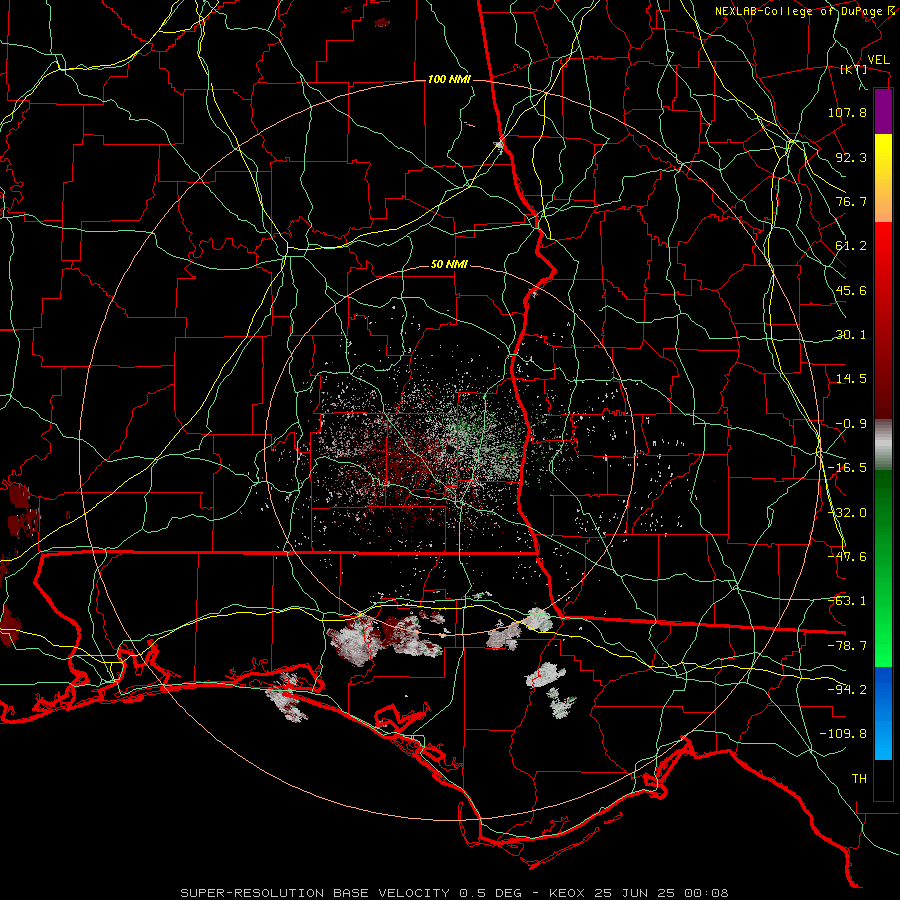Screen dimensions: 900x900
Task: Click the VEL legend title
Action: point(878,60)
